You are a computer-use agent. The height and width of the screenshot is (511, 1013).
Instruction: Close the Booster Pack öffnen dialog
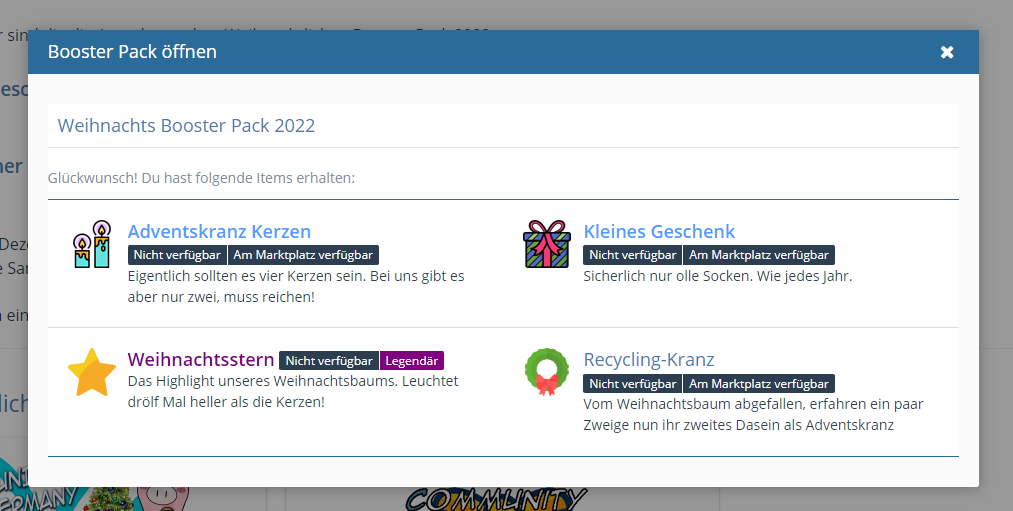[947, 52]
